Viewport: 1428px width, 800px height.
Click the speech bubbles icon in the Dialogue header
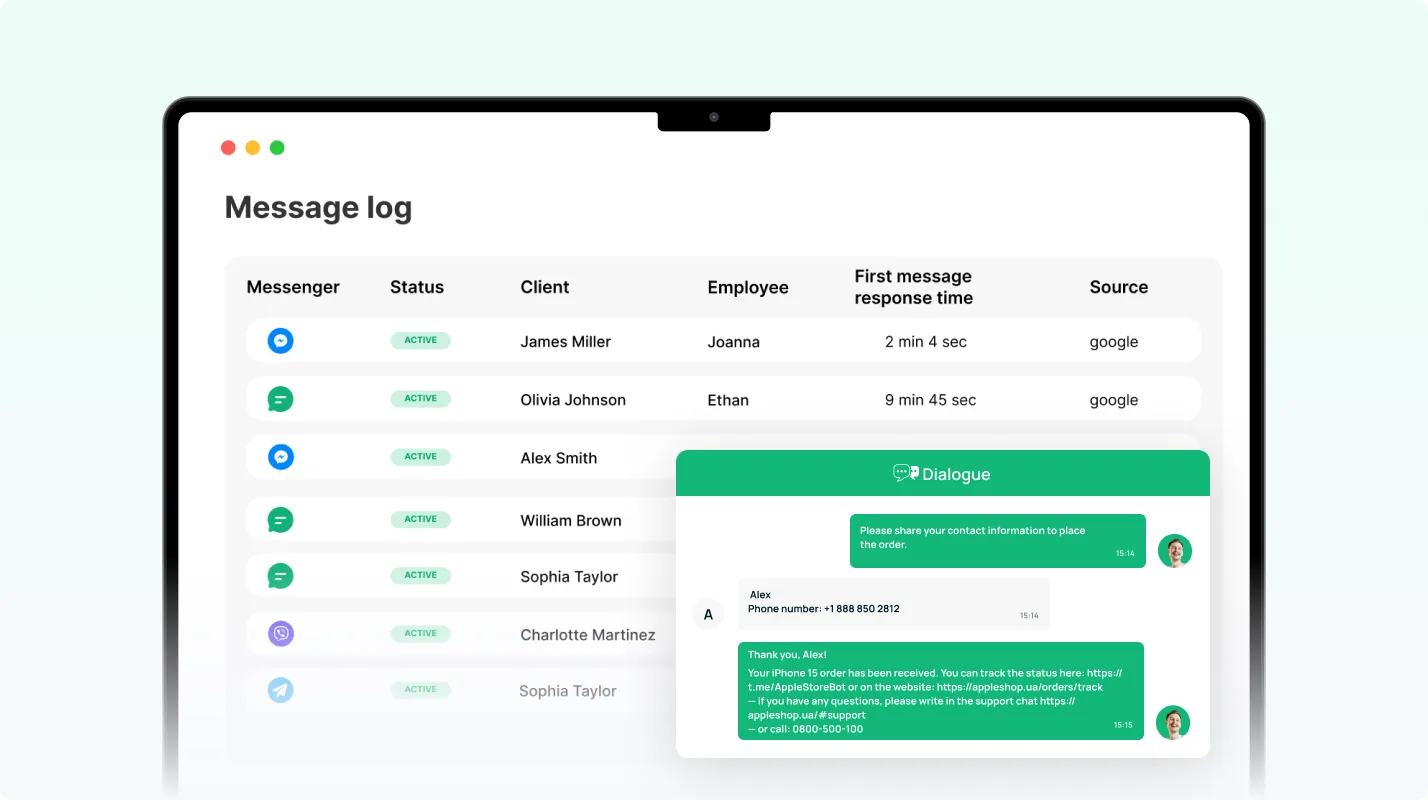[905, 473]
